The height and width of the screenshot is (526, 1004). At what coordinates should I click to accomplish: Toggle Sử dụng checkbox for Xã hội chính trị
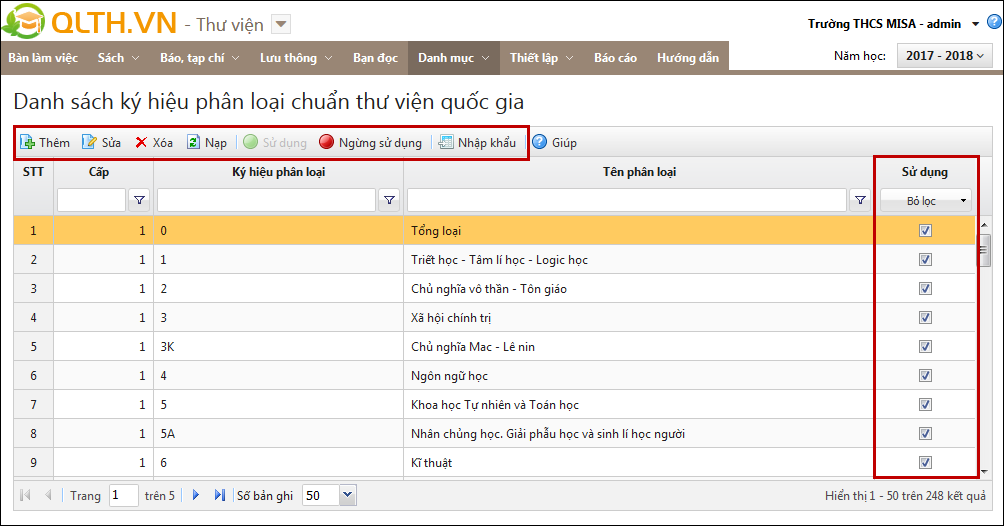tap(925, 318)
